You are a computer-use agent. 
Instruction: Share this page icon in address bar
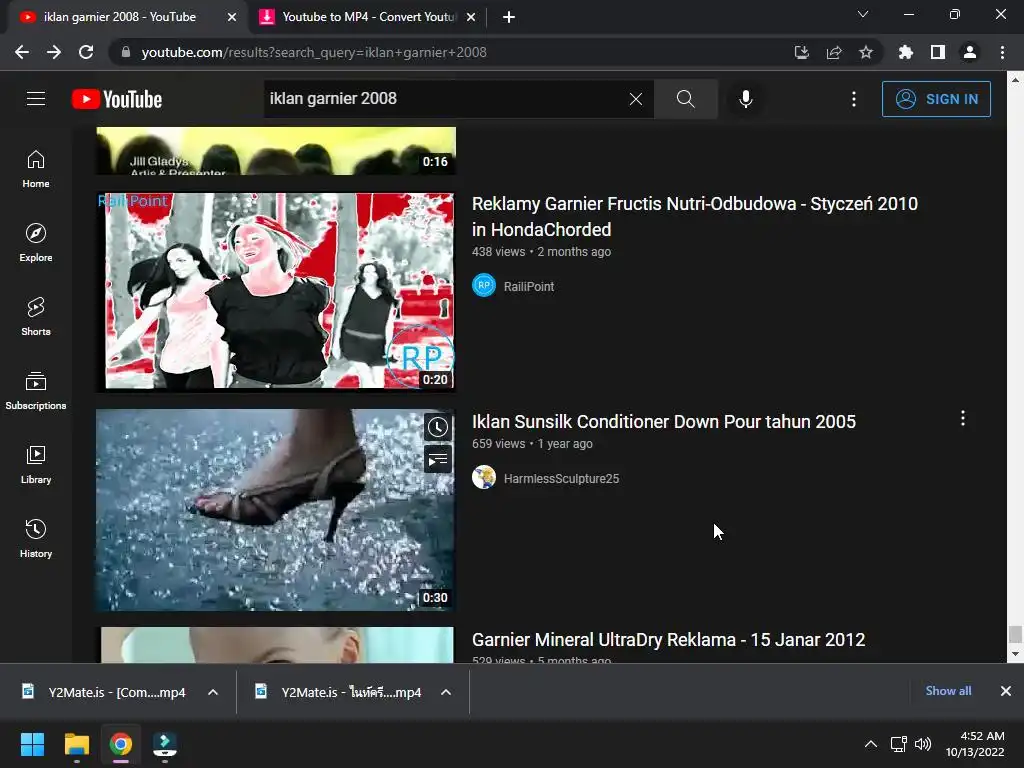[x=834, y=52]
